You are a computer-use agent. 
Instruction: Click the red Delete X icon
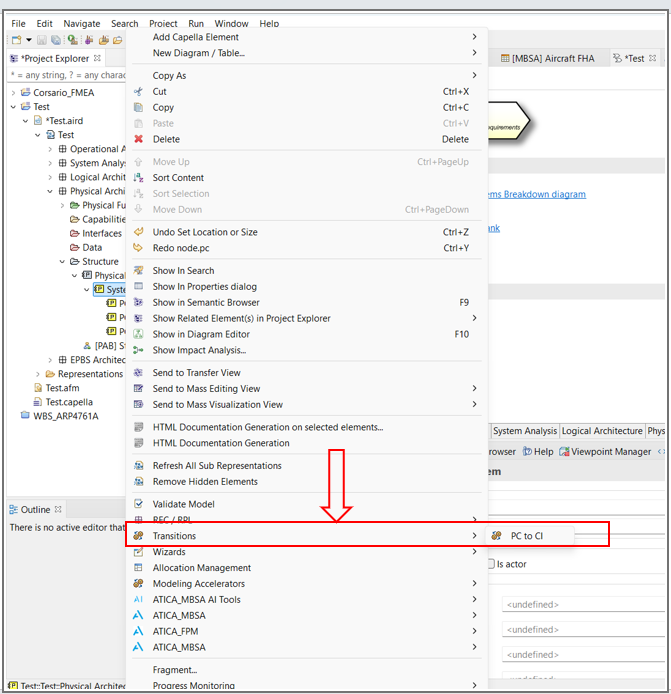click(139, 139)
